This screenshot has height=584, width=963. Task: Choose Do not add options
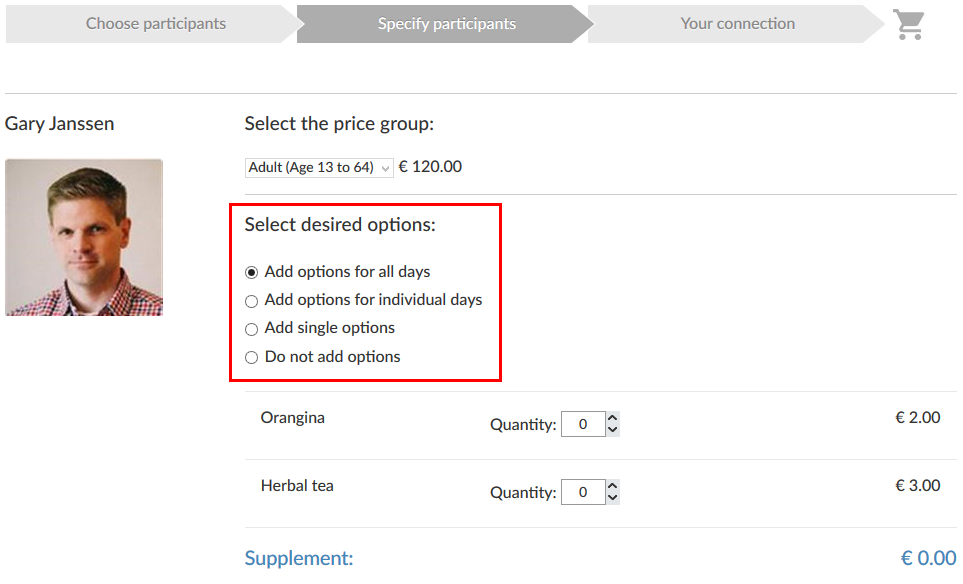coord(252,357)
